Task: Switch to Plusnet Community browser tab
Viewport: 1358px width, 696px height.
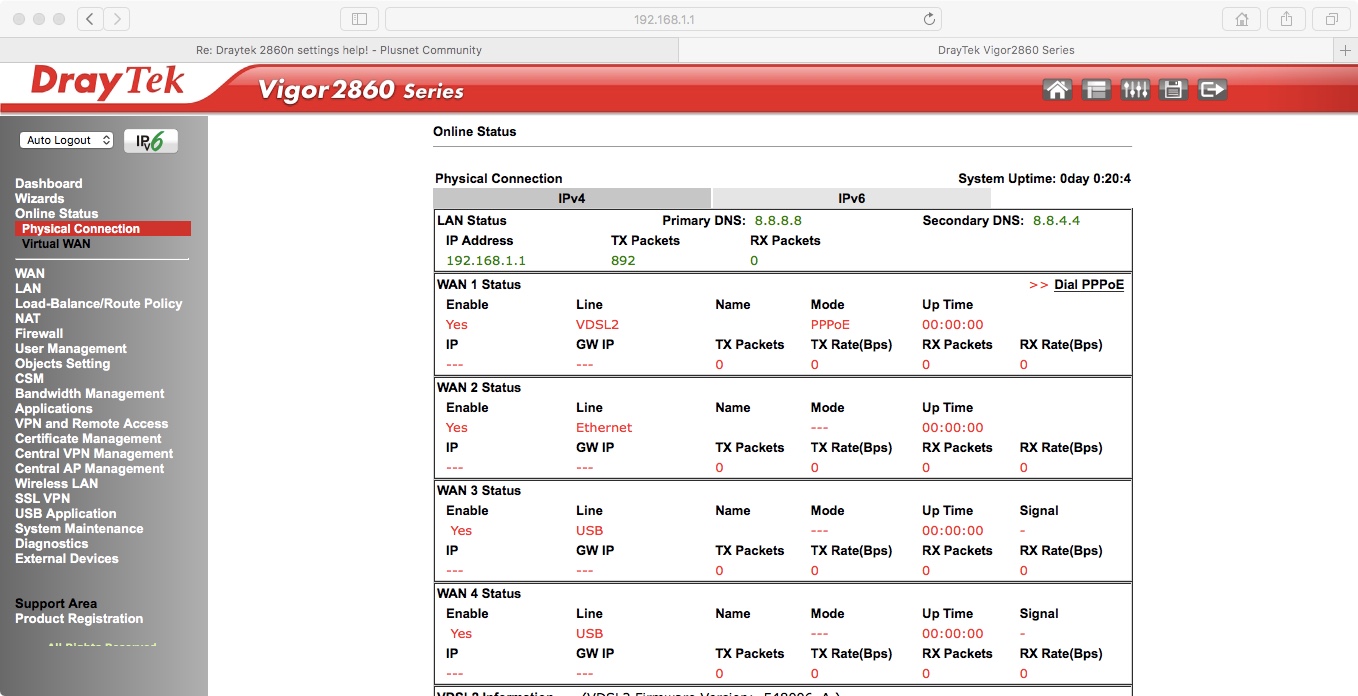Action: (x=339, y=50)
